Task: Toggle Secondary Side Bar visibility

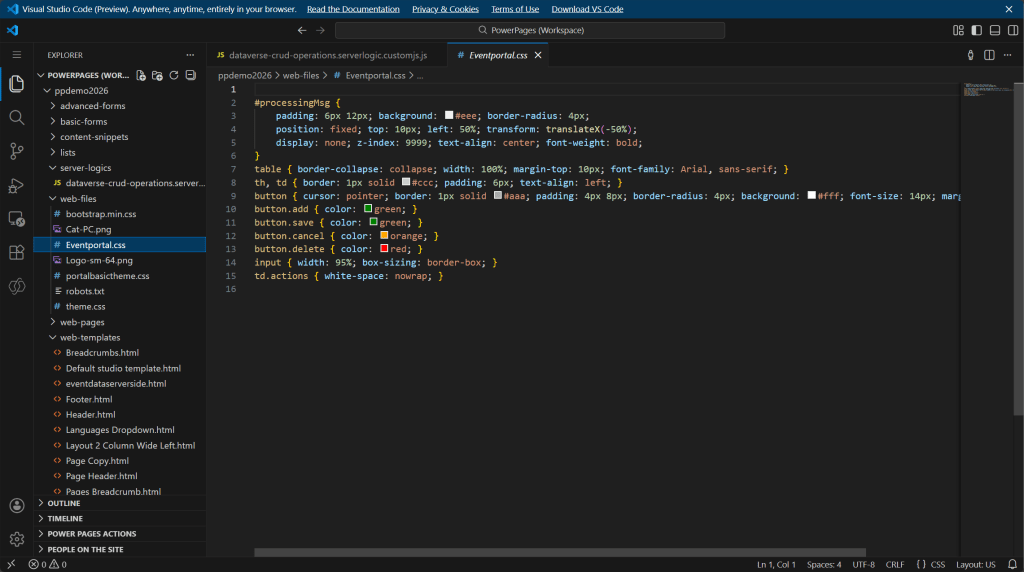Action: click(x=1011, y=30)
